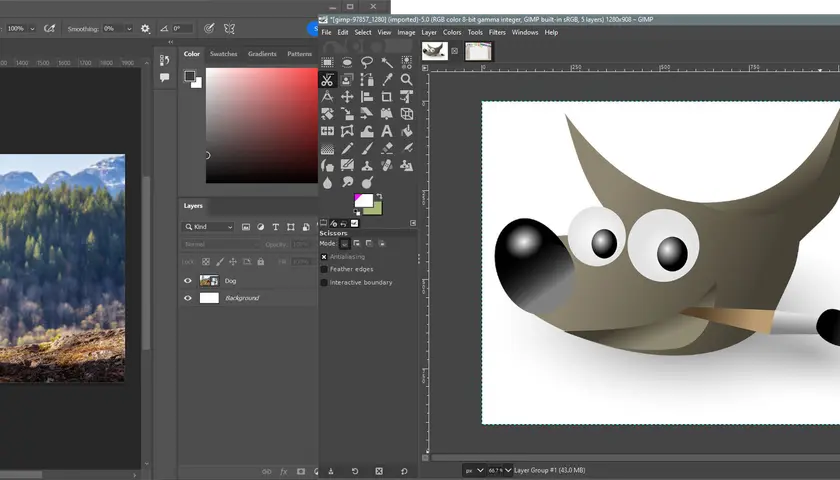Select the Paintbrush tool in GIMP toolbox
The image size is (840, 480).
(x=367, y=148)
